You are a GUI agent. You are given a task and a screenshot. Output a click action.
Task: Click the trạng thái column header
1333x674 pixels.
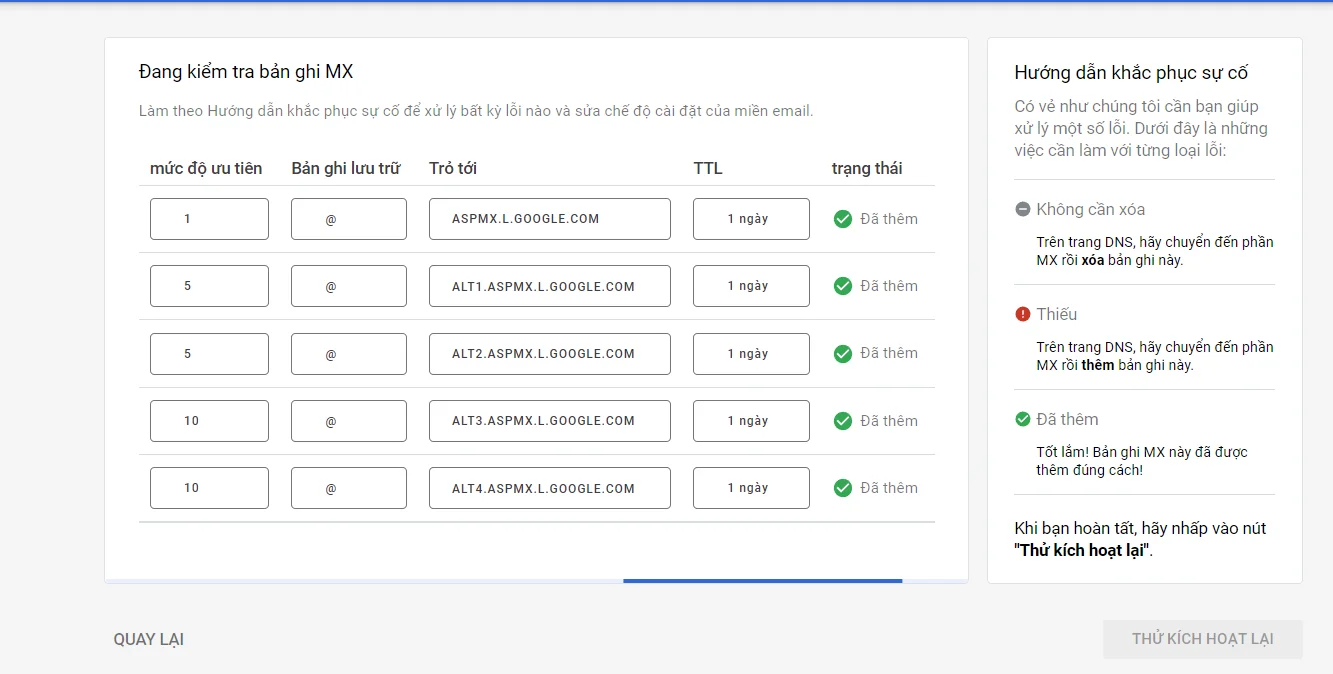coord(867,168)
